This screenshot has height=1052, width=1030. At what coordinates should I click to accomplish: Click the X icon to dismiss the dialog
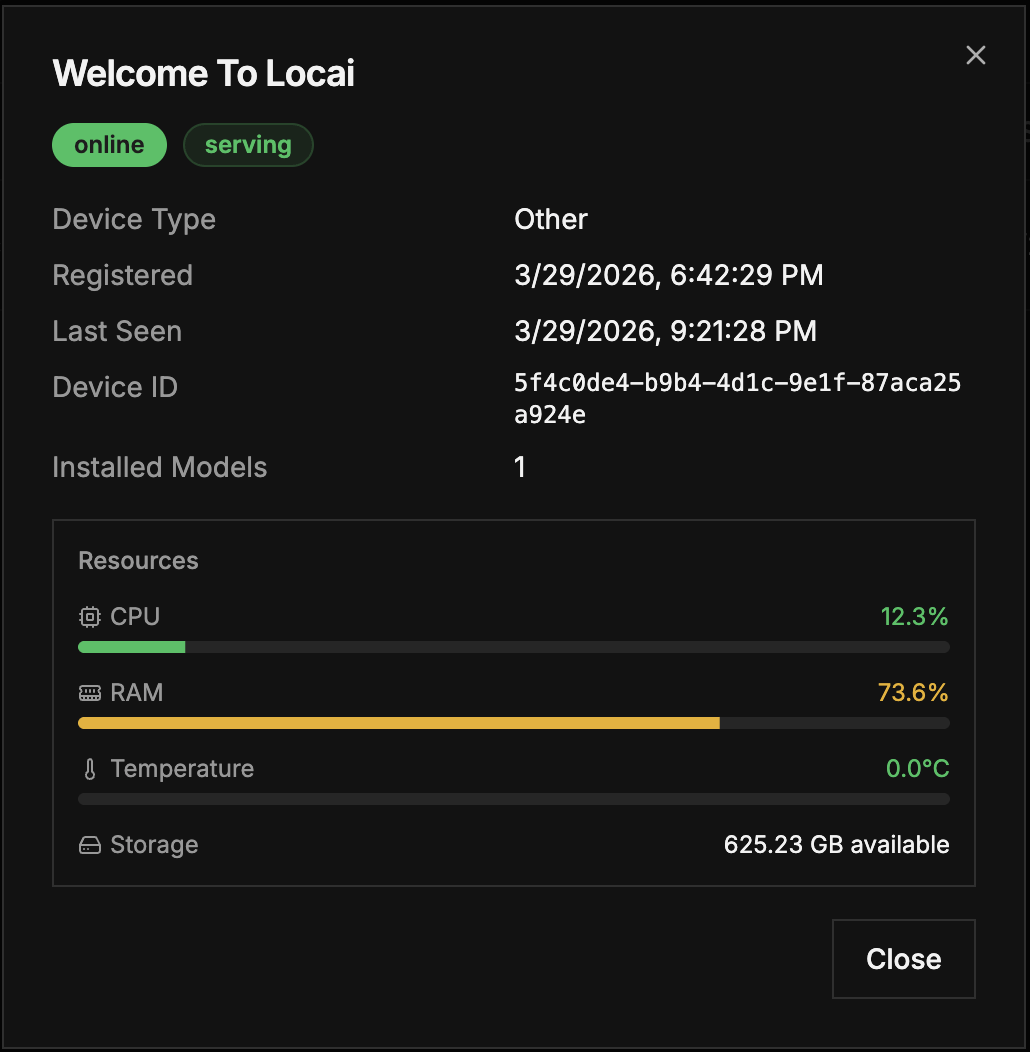(x=975, y=55)
